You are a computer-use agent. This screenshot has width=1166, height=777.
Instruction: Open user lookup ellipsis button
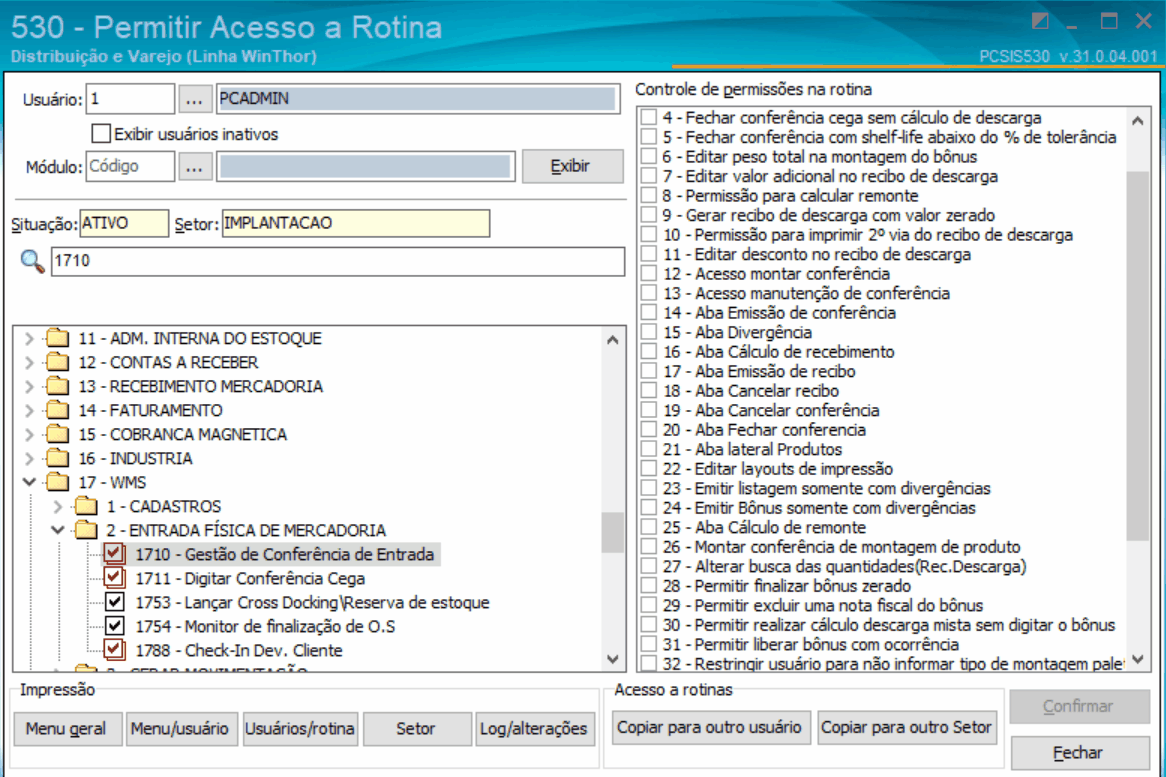point(194,99)
